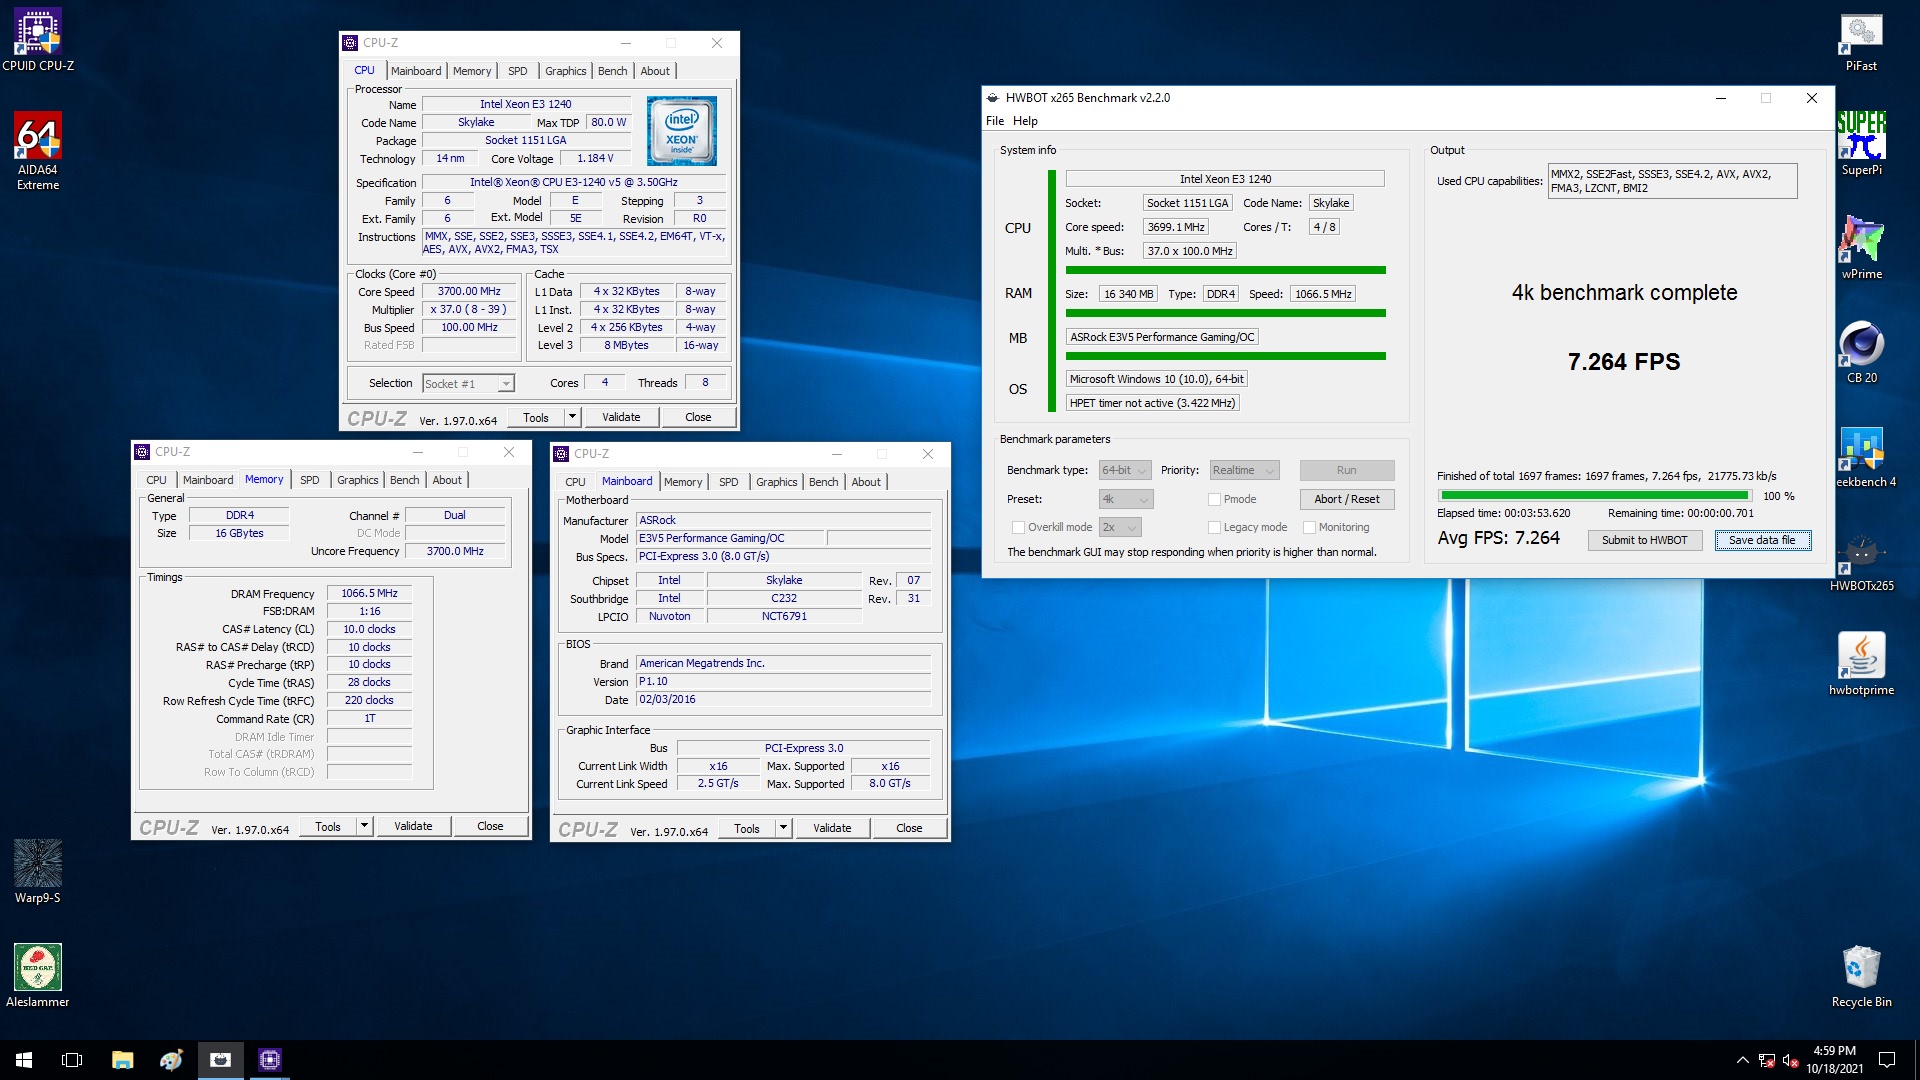Viewport: 1920px width, 1080px height.
Task: Open the Overkill mode 2x dropdown
Action: pyautogui.click(x=1120, y=527)
